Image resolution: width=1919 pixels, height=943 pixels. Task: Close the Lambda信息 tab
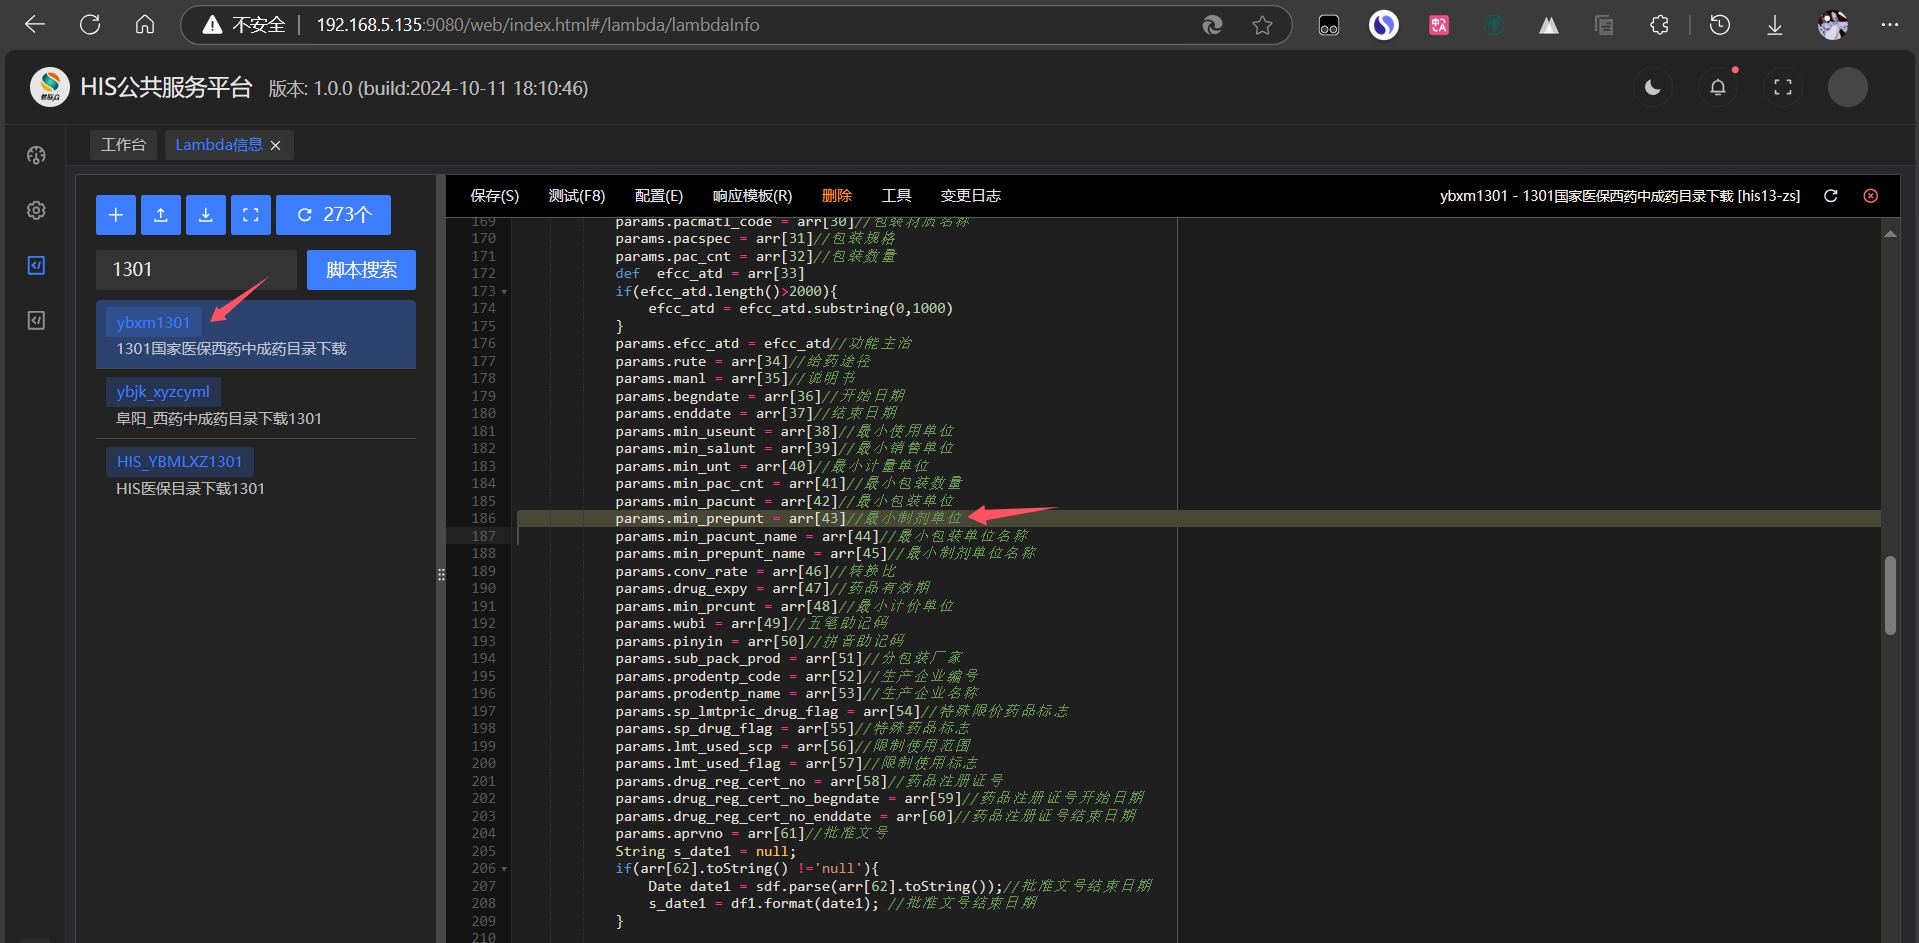point(276,146)
